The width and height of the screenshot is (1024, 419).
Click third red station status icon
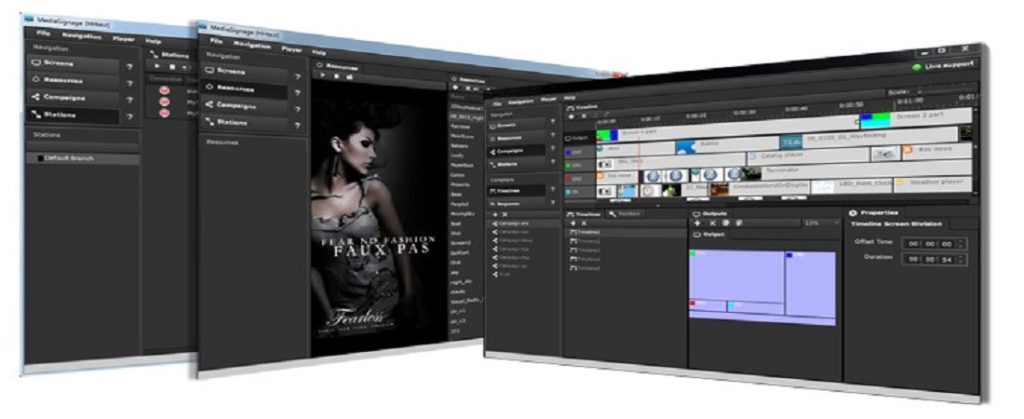click(x=164, y=113)
